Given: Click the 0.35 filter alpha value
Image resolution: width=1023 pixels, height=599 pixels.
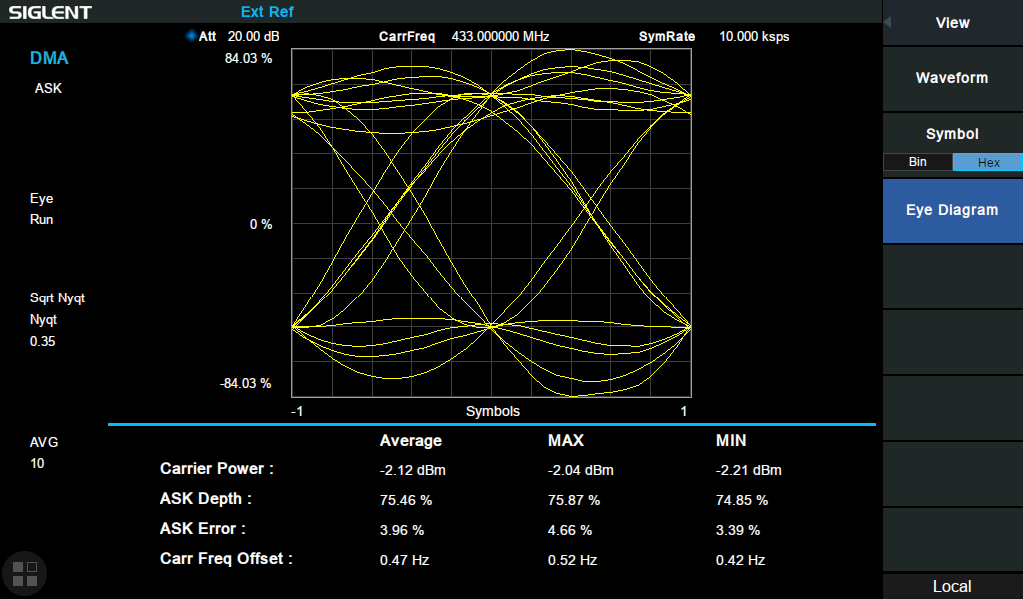Looking at the screenshot, I should click(x=42, y=341).
